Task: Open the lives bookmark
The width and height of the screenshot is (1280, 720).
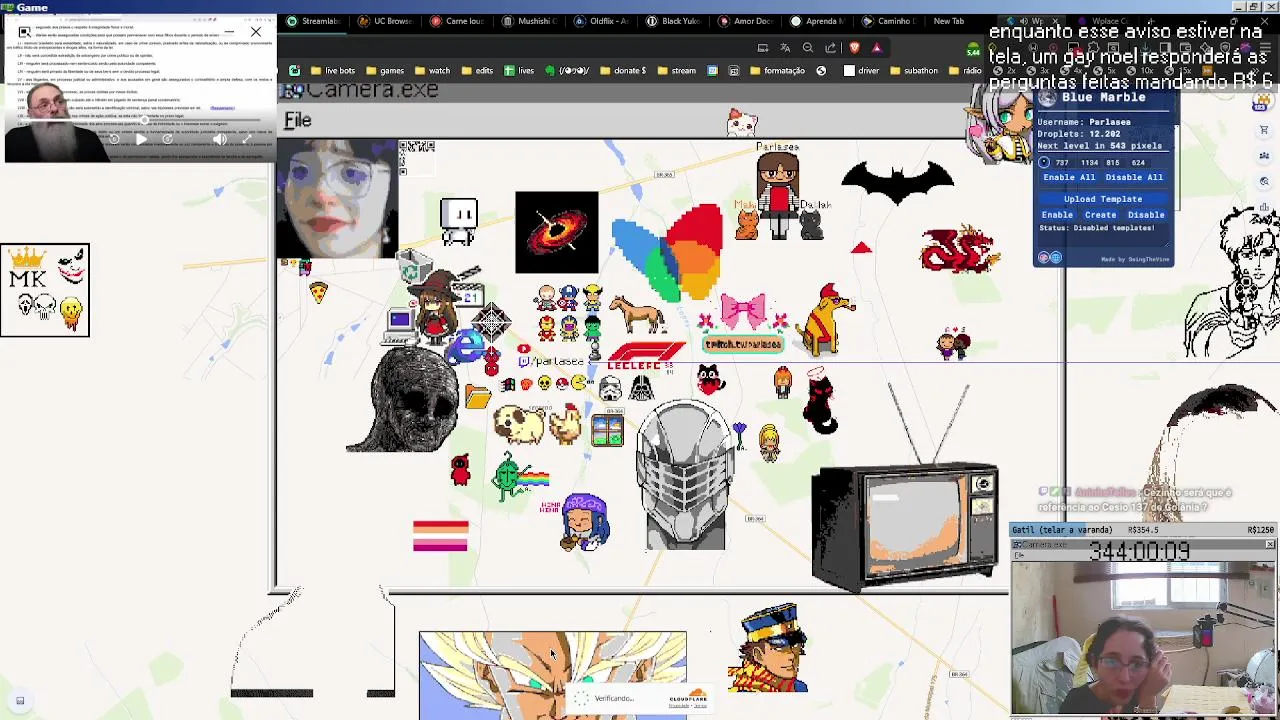Action: pyautogui.click(x=519, y=71)
